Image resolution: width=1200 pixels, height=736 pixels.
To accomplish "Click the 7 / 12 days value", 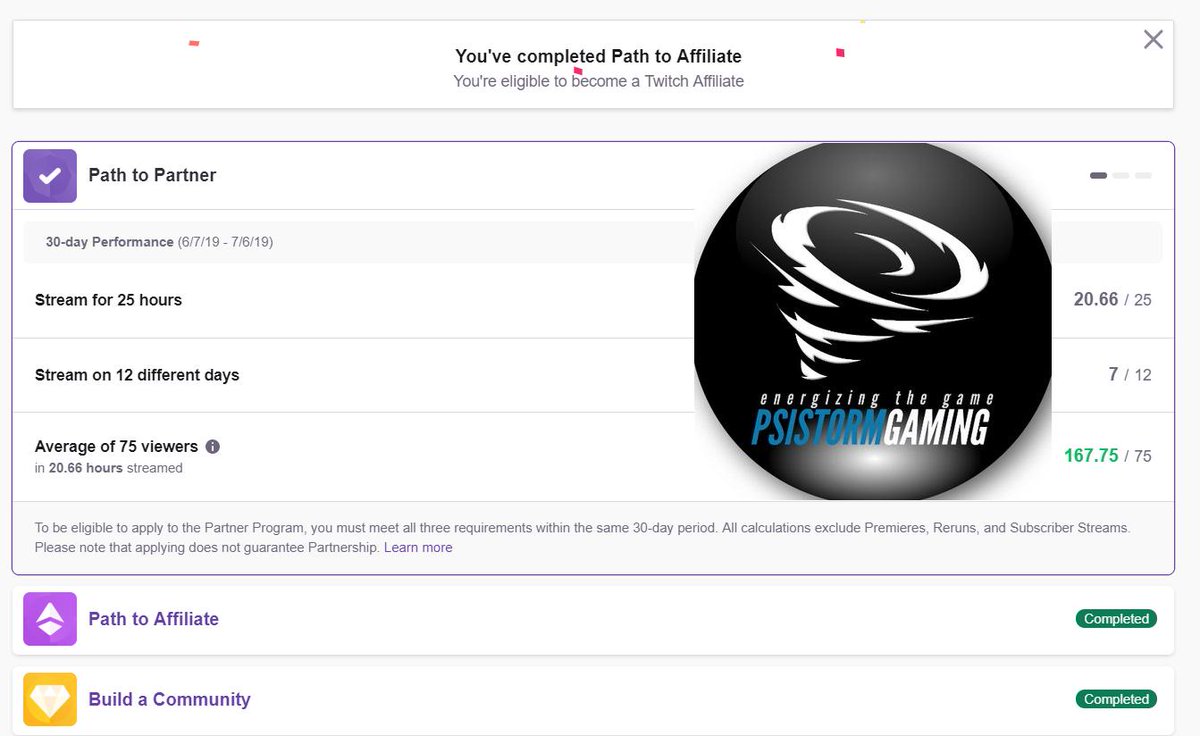I will 1130,375.
